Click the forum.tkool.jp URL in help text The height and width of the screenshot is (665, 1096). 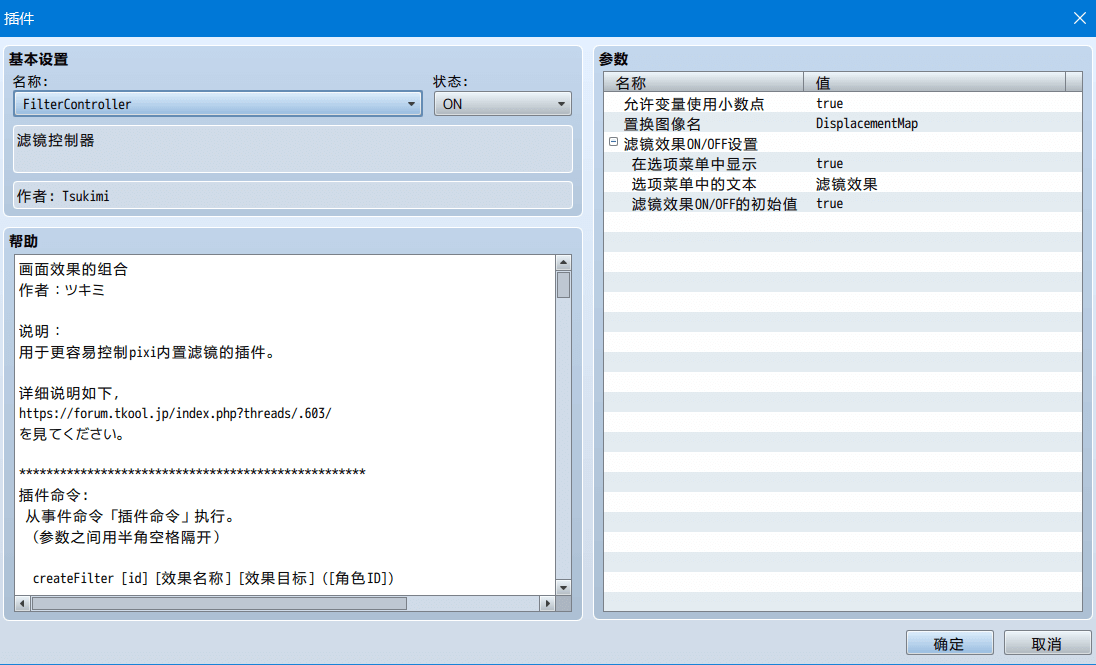(x=175, y=413)
